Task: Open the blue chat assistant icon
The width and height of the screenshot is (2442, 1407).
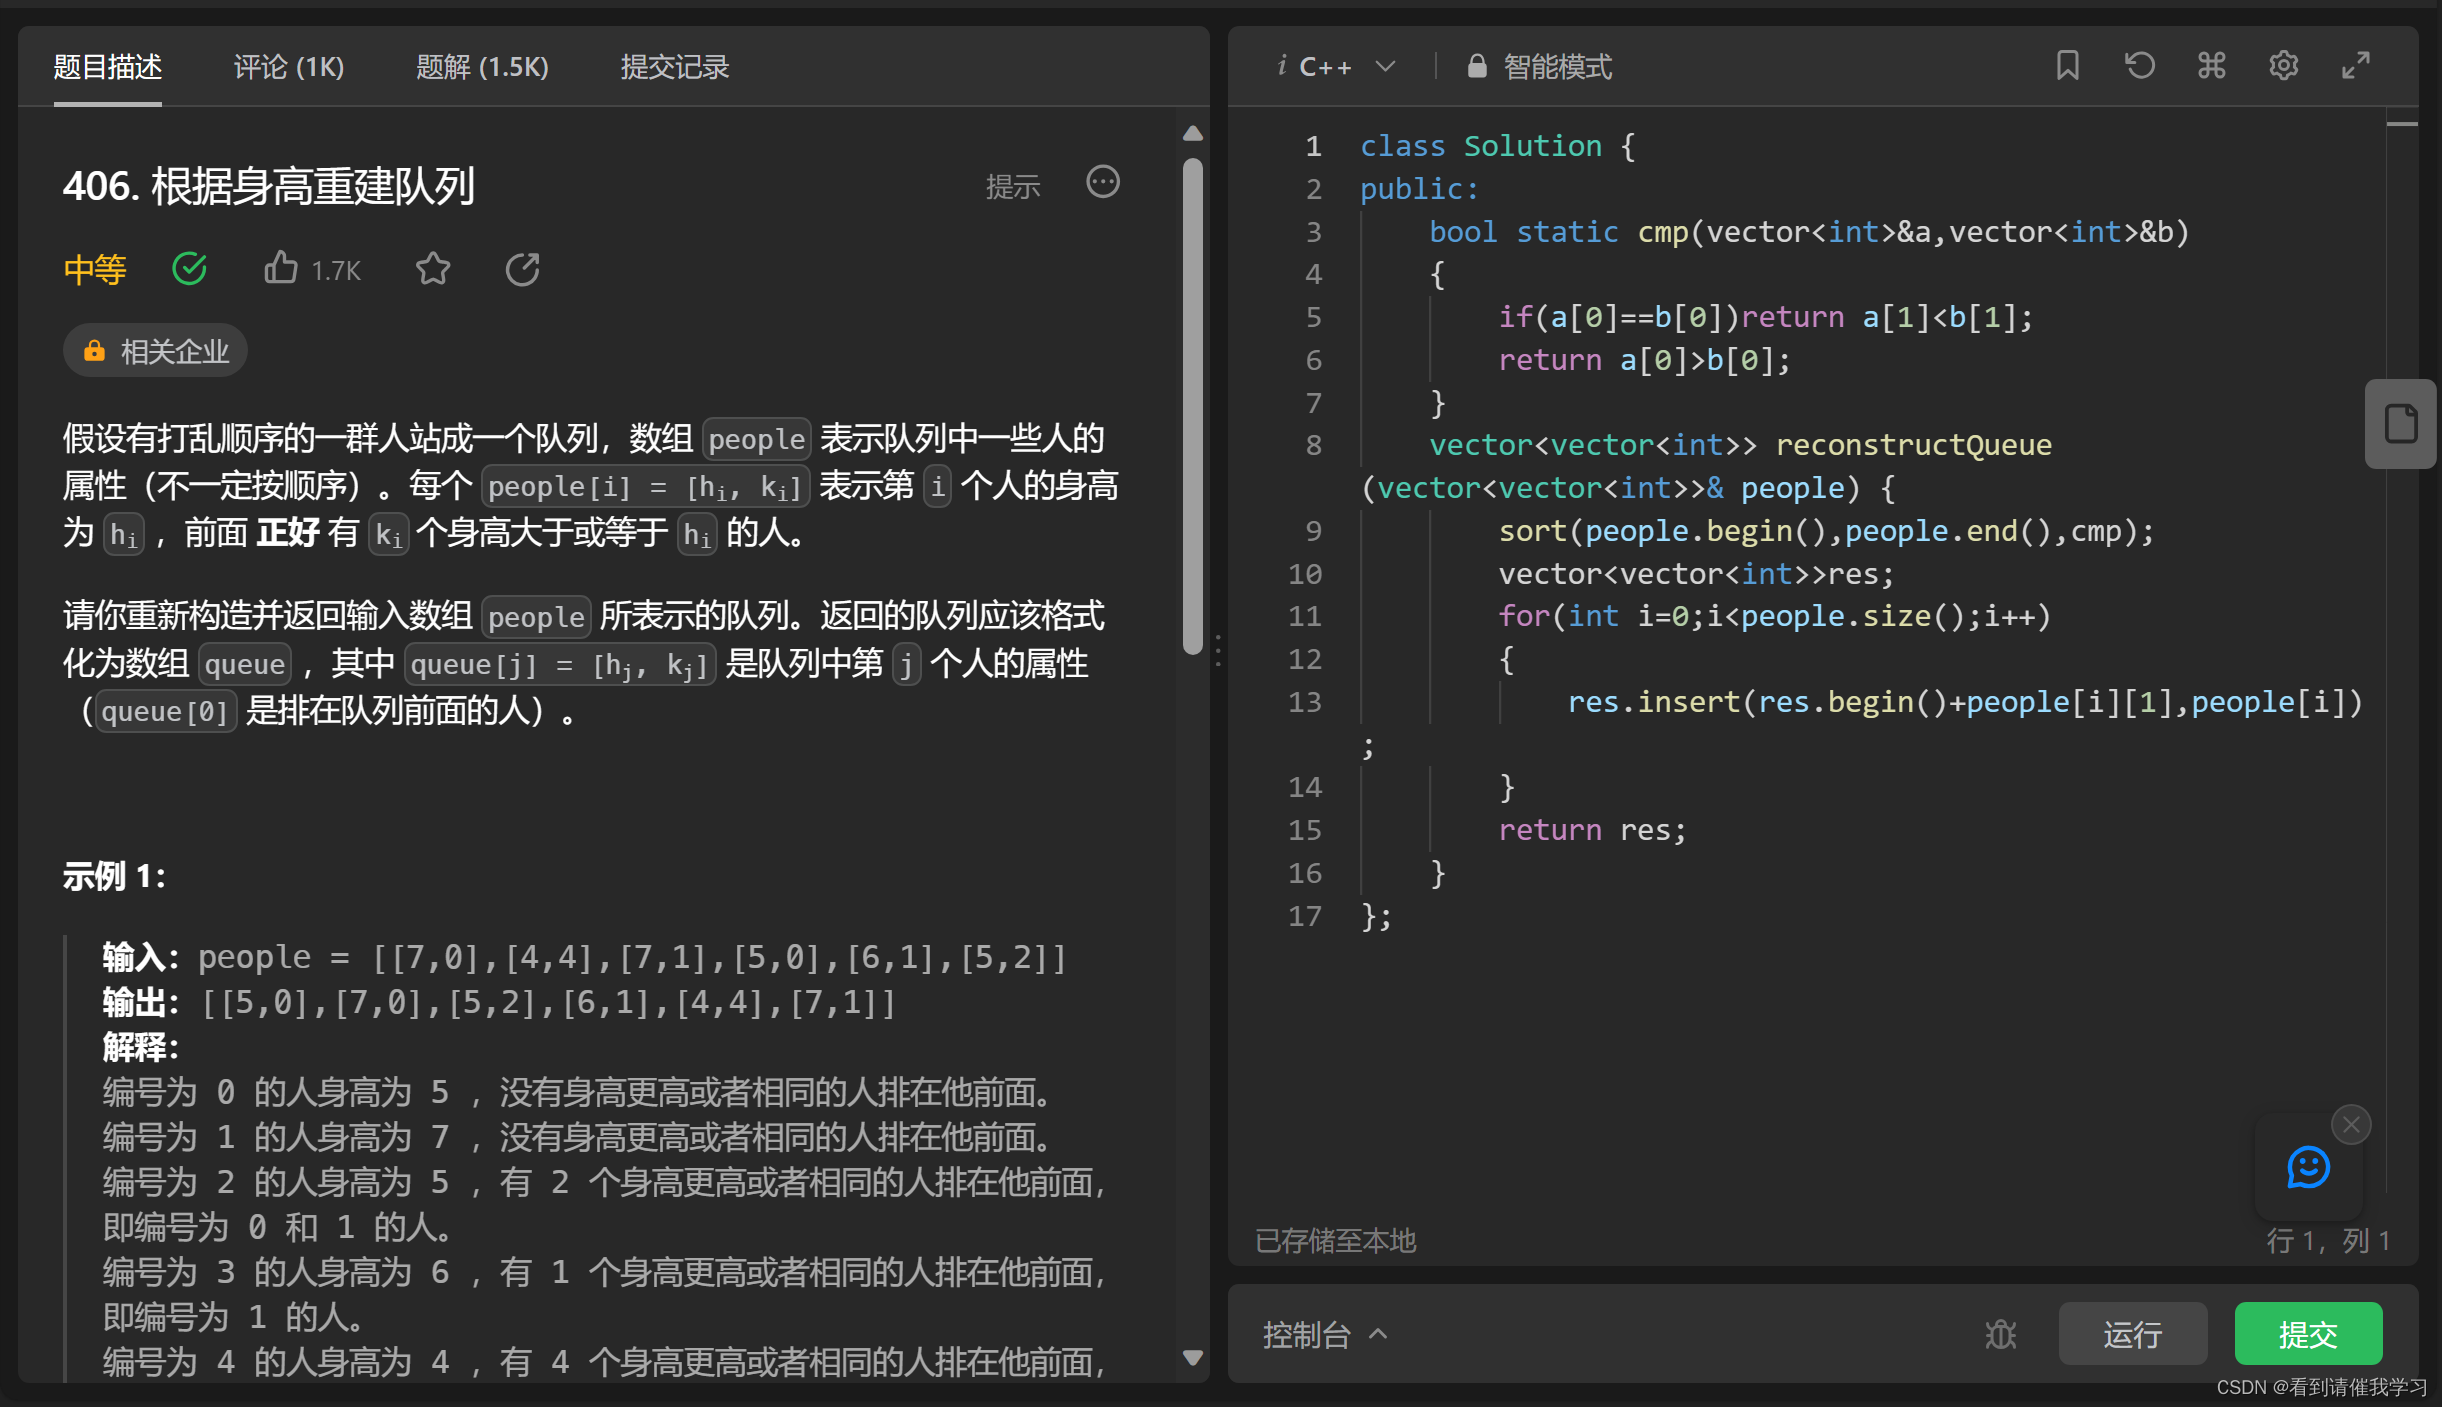Action: click(x=2308, y=1167)
